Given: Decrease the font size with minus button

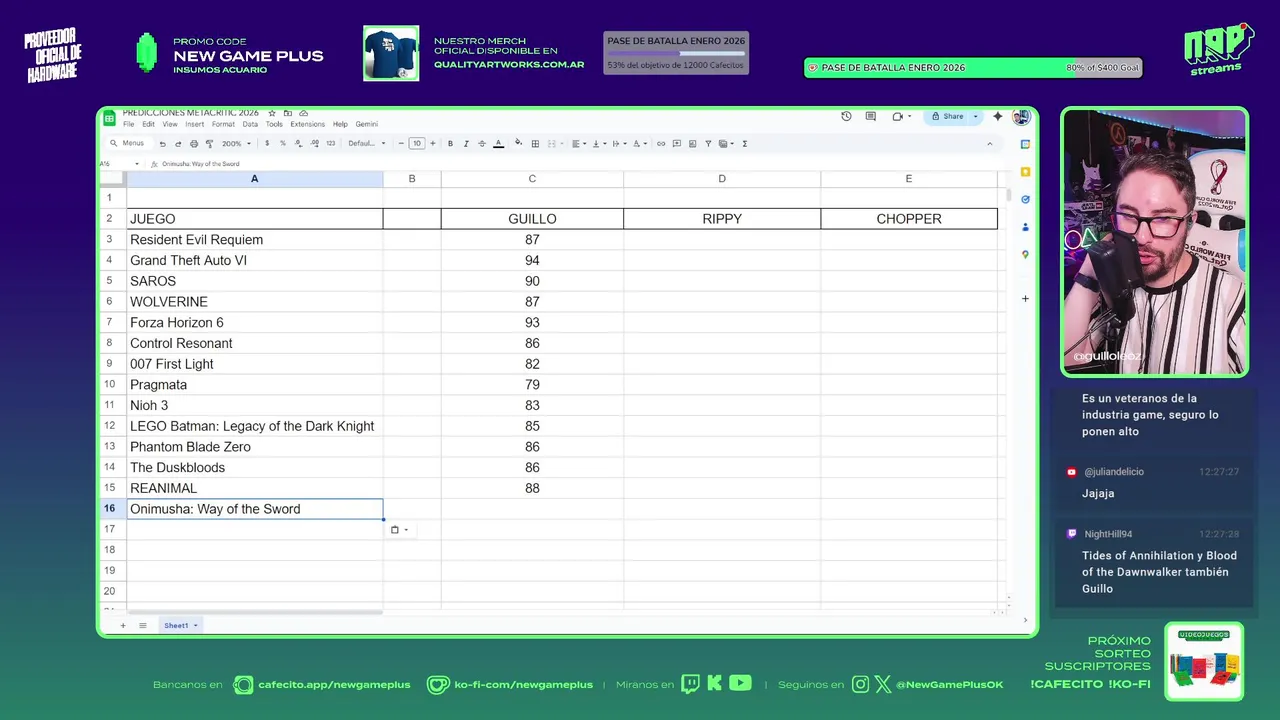Looking at the screenshot, I should (x=401, y=143).
